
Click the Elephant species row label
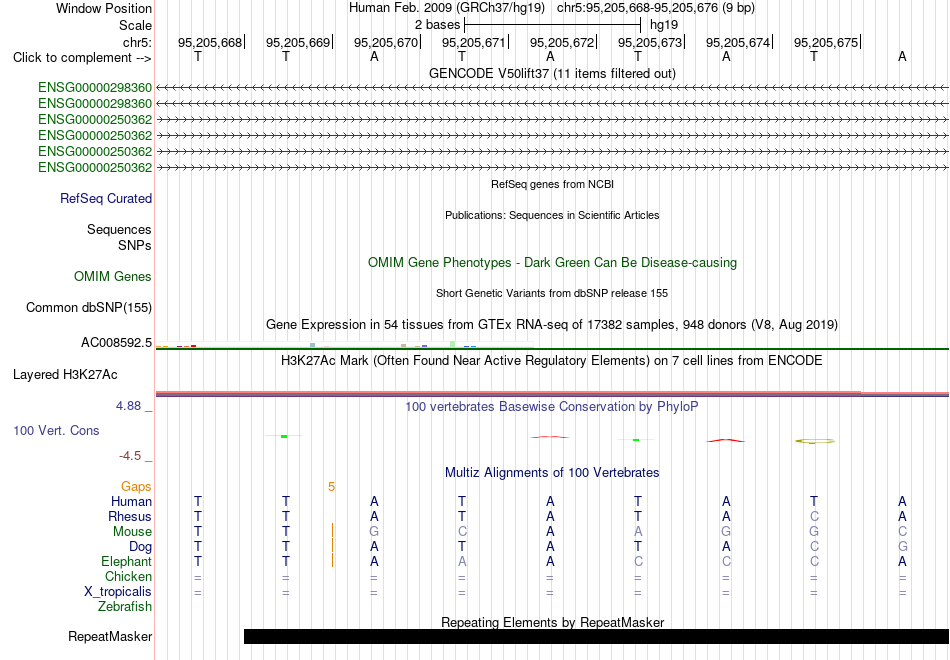(127, 562)
